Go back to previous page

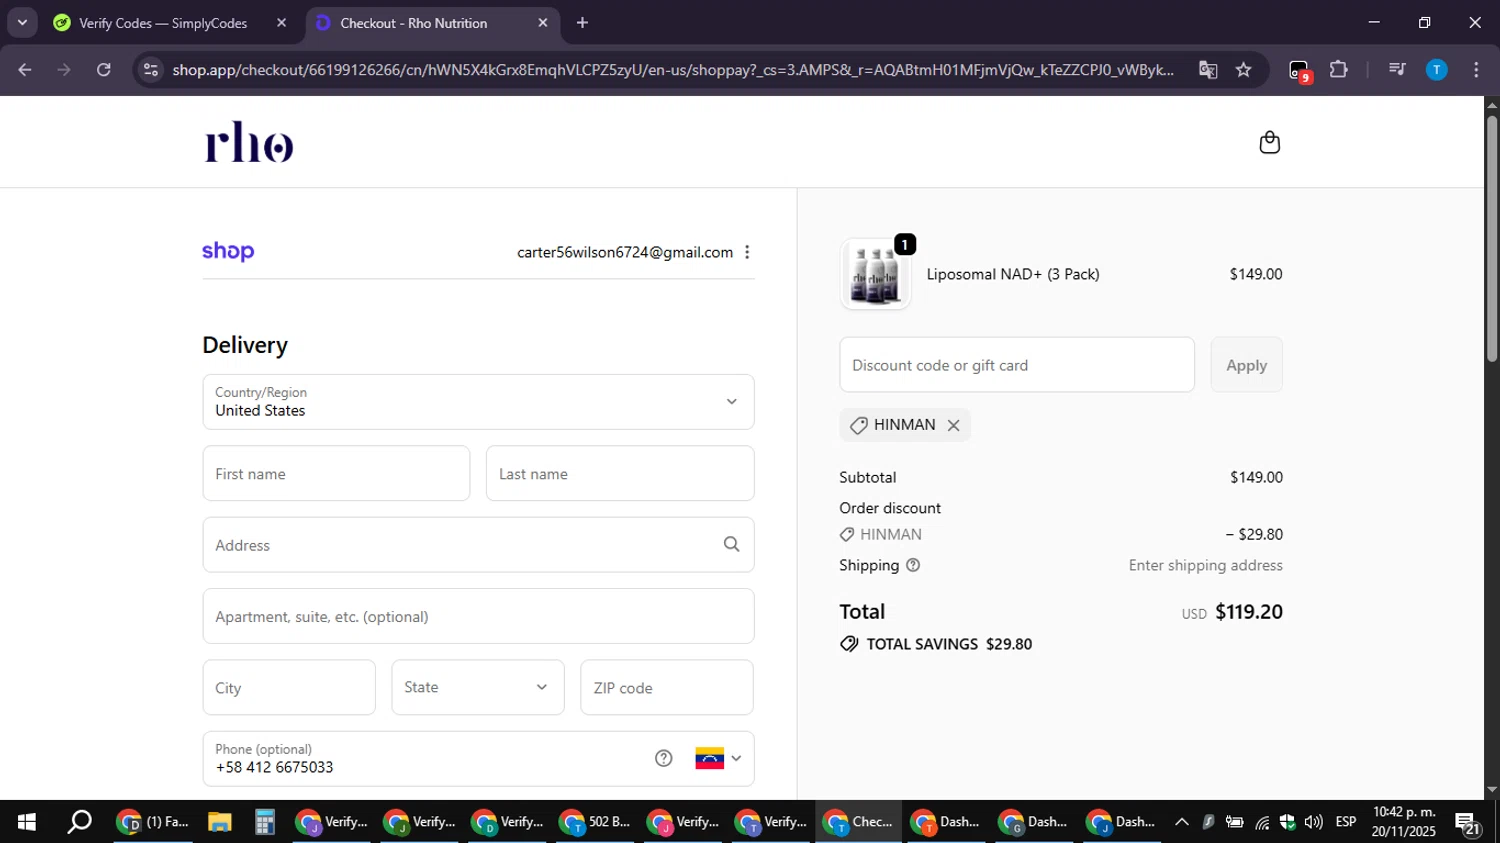click(x=25, y=69)
